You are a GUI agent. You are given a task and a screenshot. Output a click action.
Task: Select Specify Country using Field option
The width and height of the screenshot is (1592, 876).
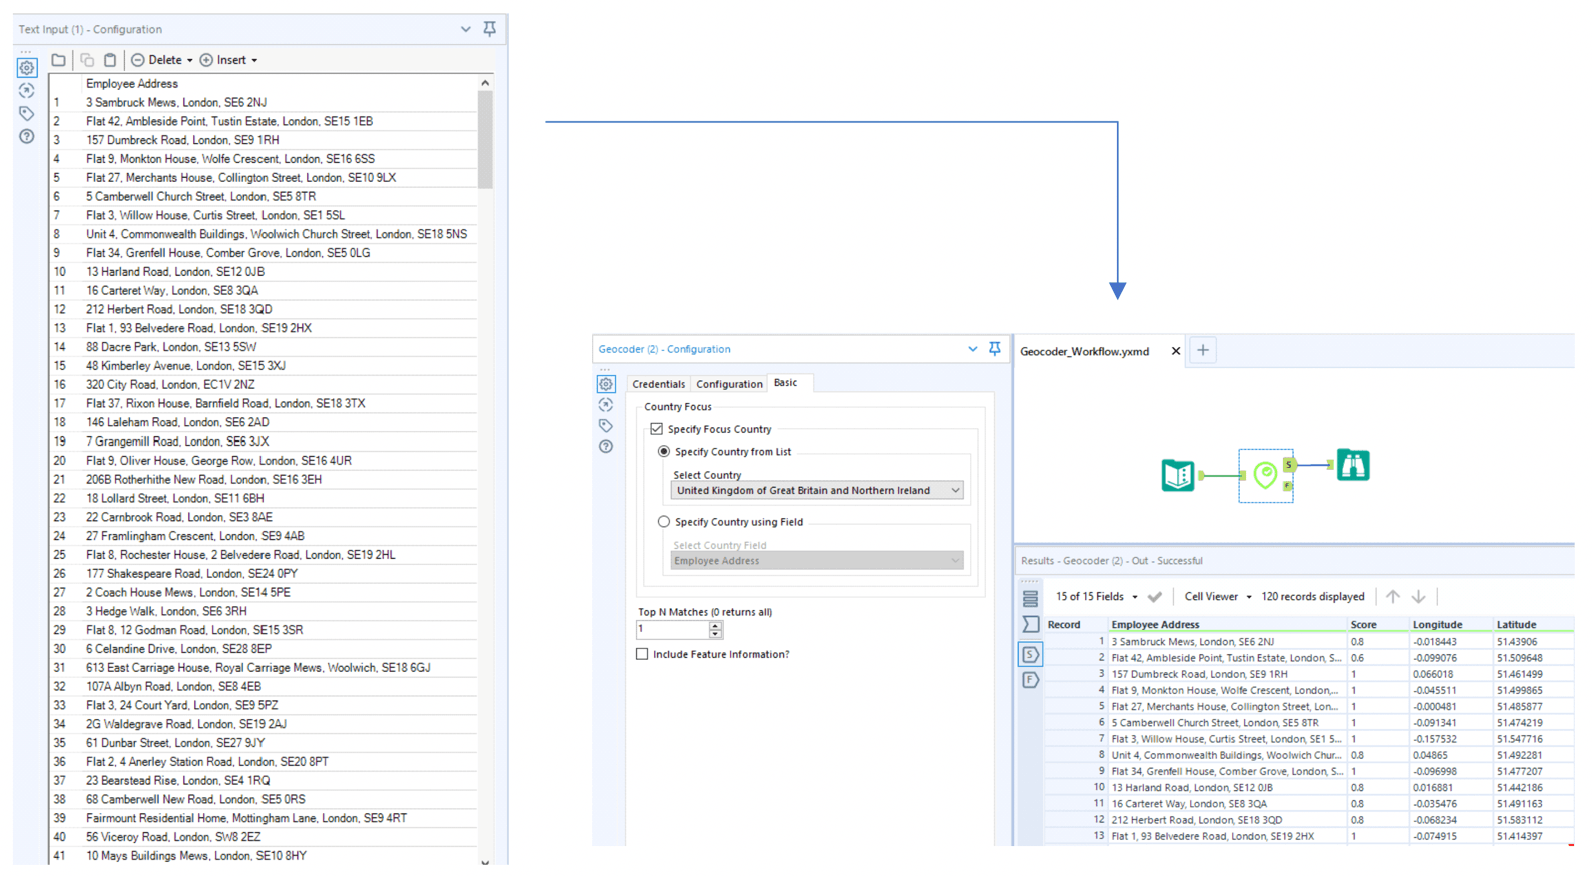point(664,522)
